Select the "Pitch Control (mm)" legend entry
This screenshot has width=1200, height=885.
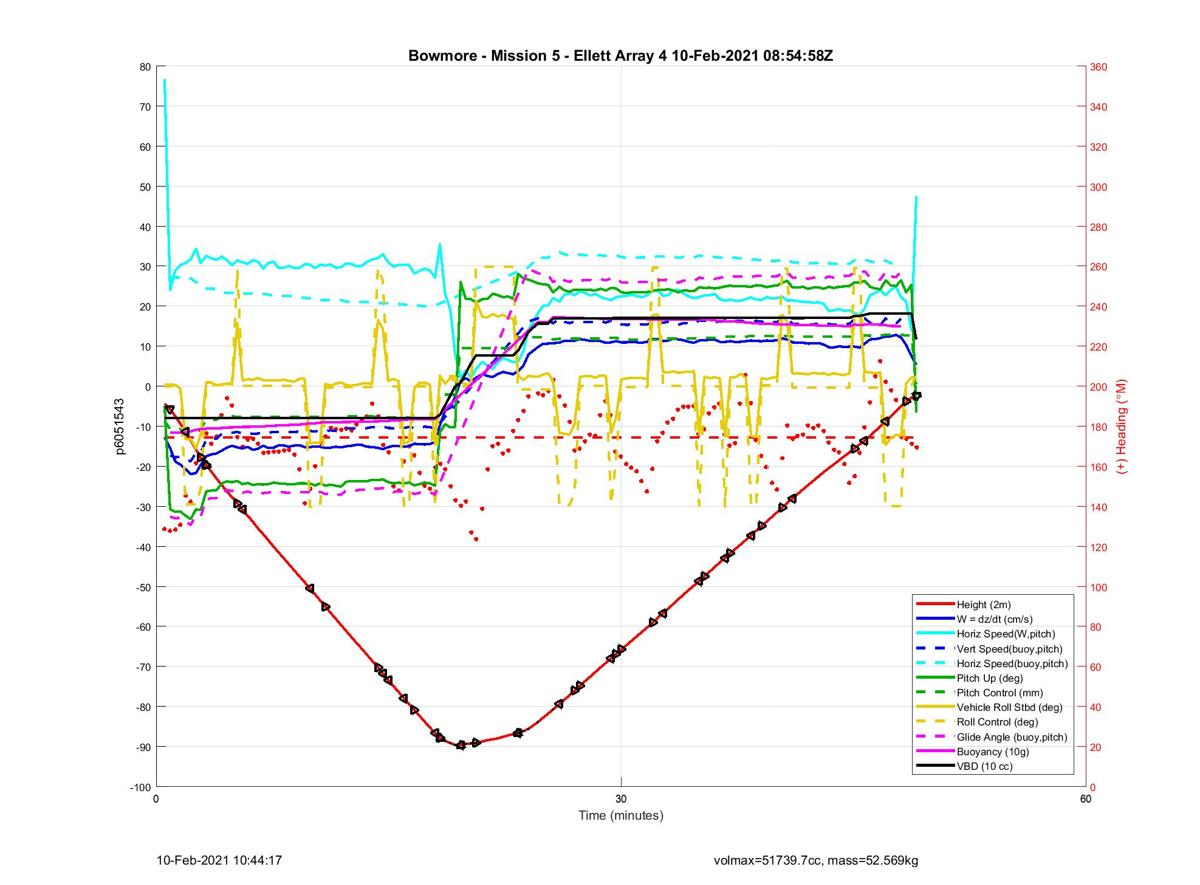tap(1001, 693)
